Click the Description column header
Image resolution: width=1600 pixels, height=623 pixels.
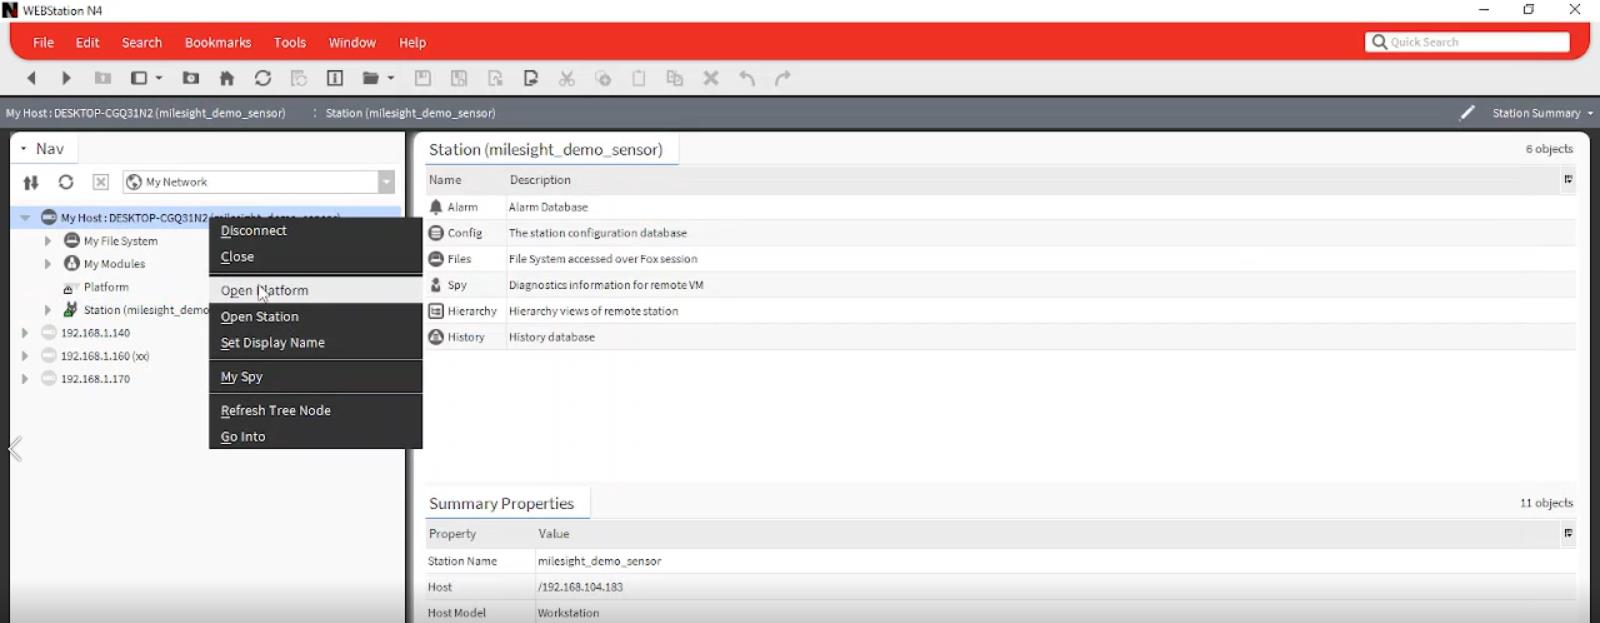(x=540, y=180)
